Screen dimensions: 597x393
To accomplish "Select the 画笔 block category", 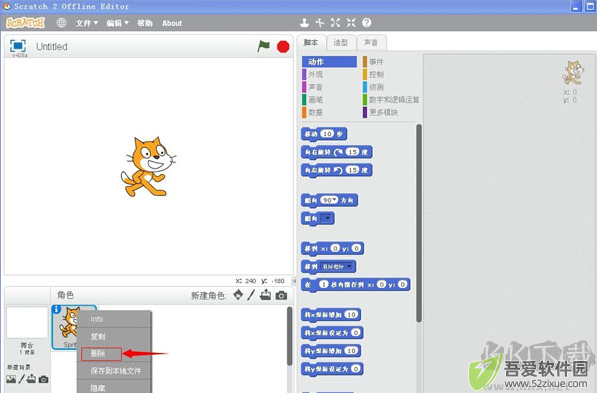I will [312, 99].
